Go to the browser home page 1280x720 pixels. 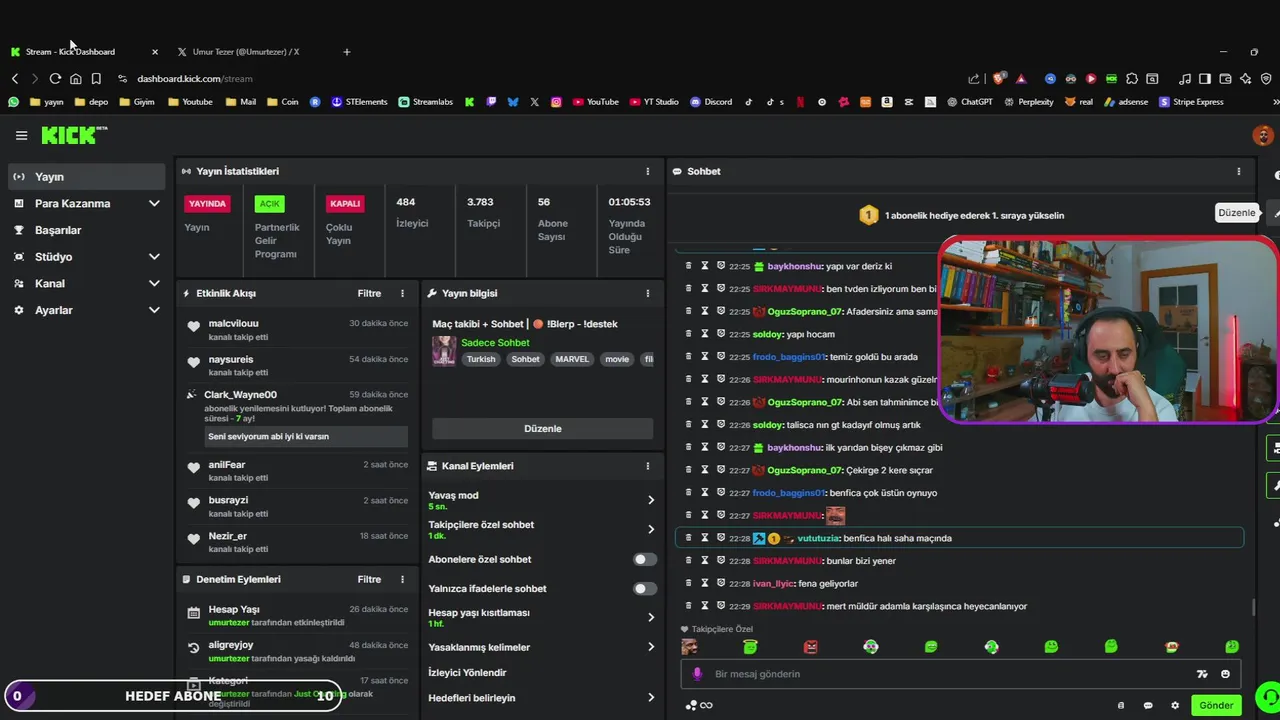75,78
